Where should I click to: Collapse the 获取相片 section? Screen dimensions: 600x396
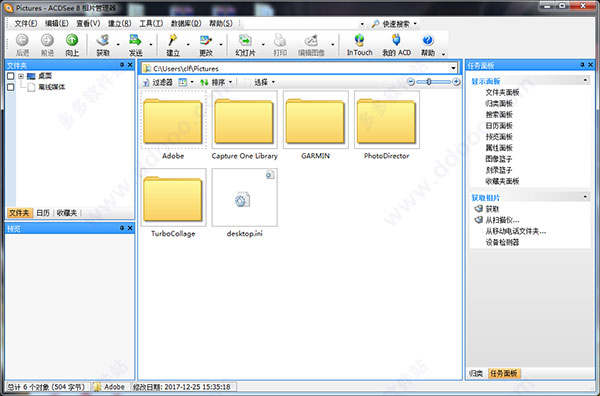(x=585, y=197)
